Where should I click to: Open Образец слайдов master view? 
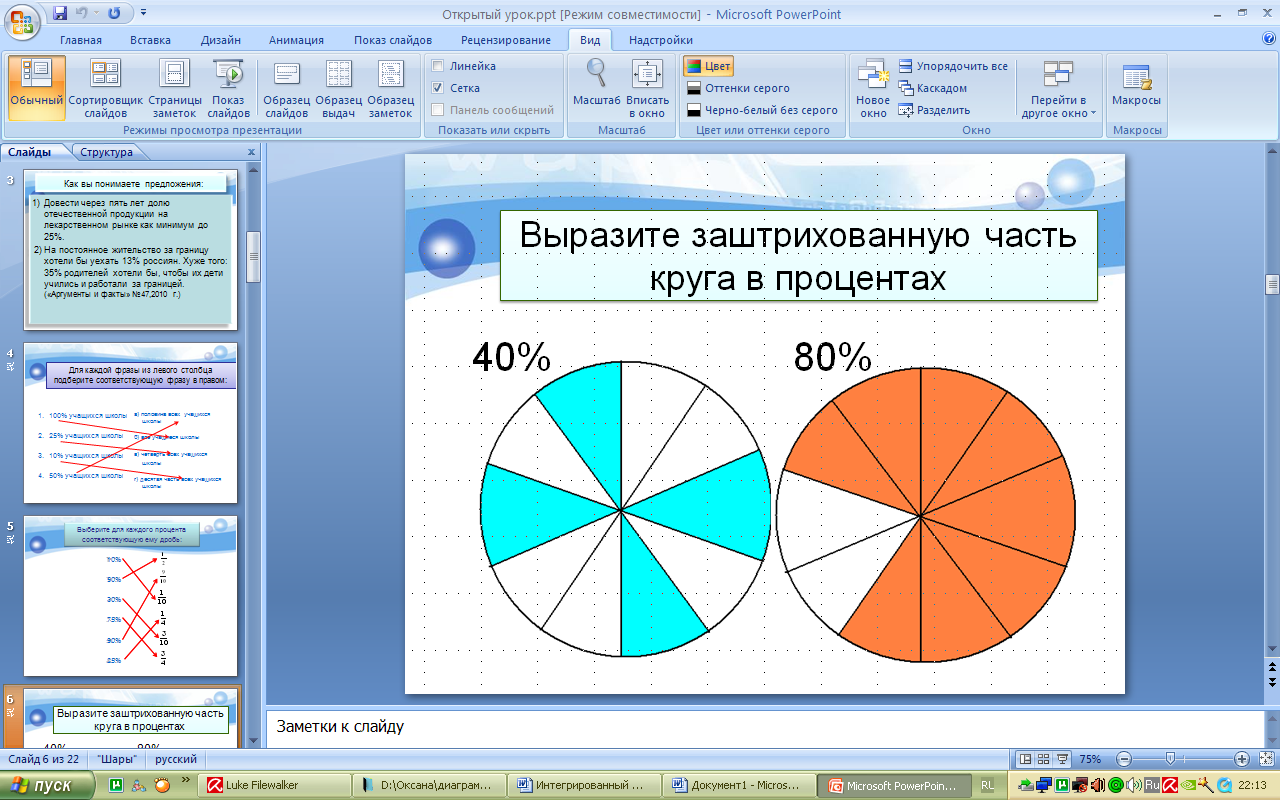(286, 88)
